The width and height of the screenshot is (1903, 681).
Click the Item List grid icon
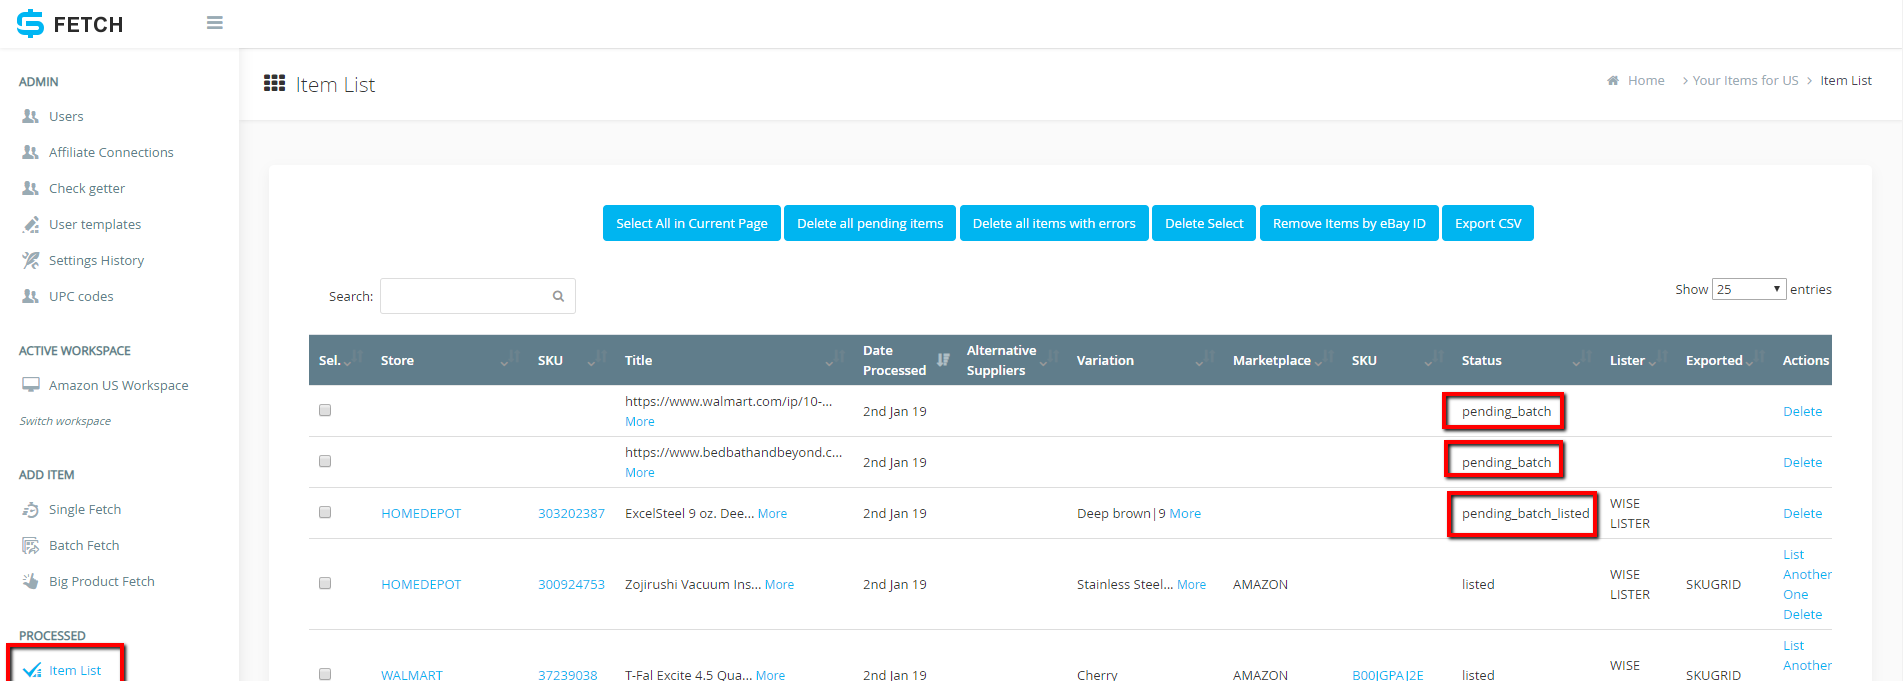(274, 83)
